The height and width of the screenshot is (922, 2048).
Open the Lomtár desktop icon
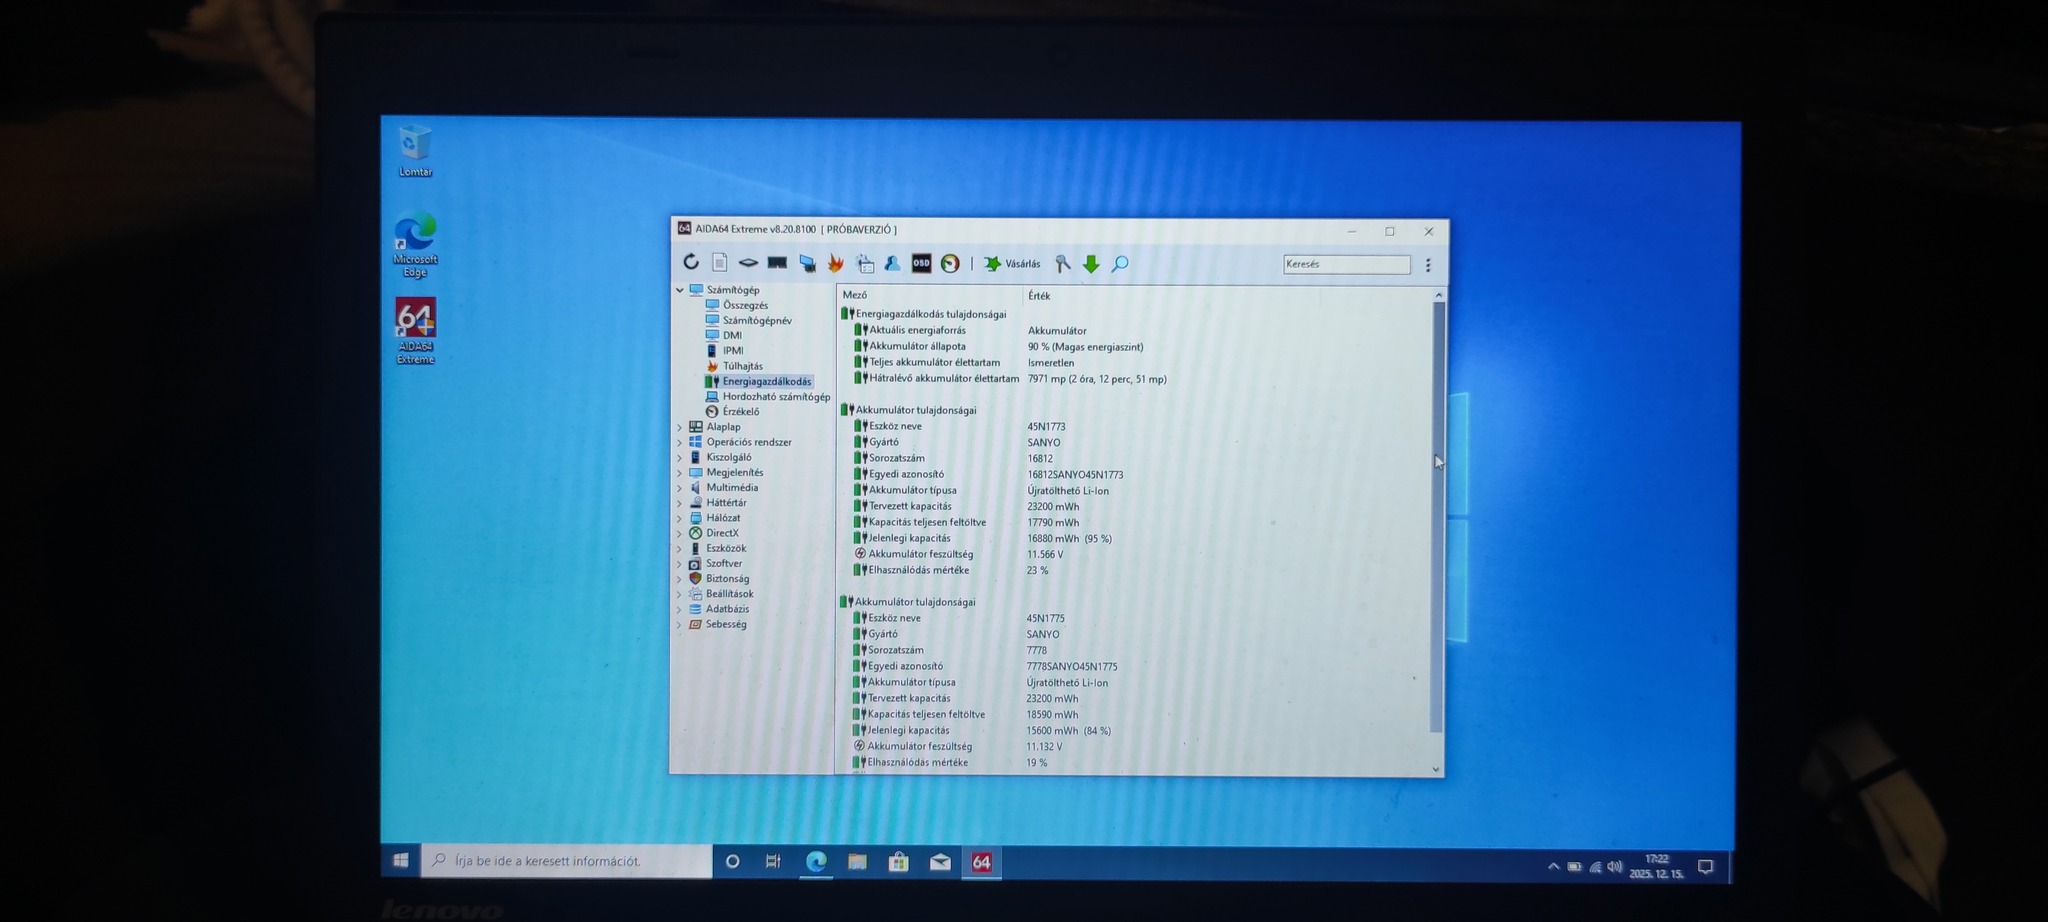(415, 150)
